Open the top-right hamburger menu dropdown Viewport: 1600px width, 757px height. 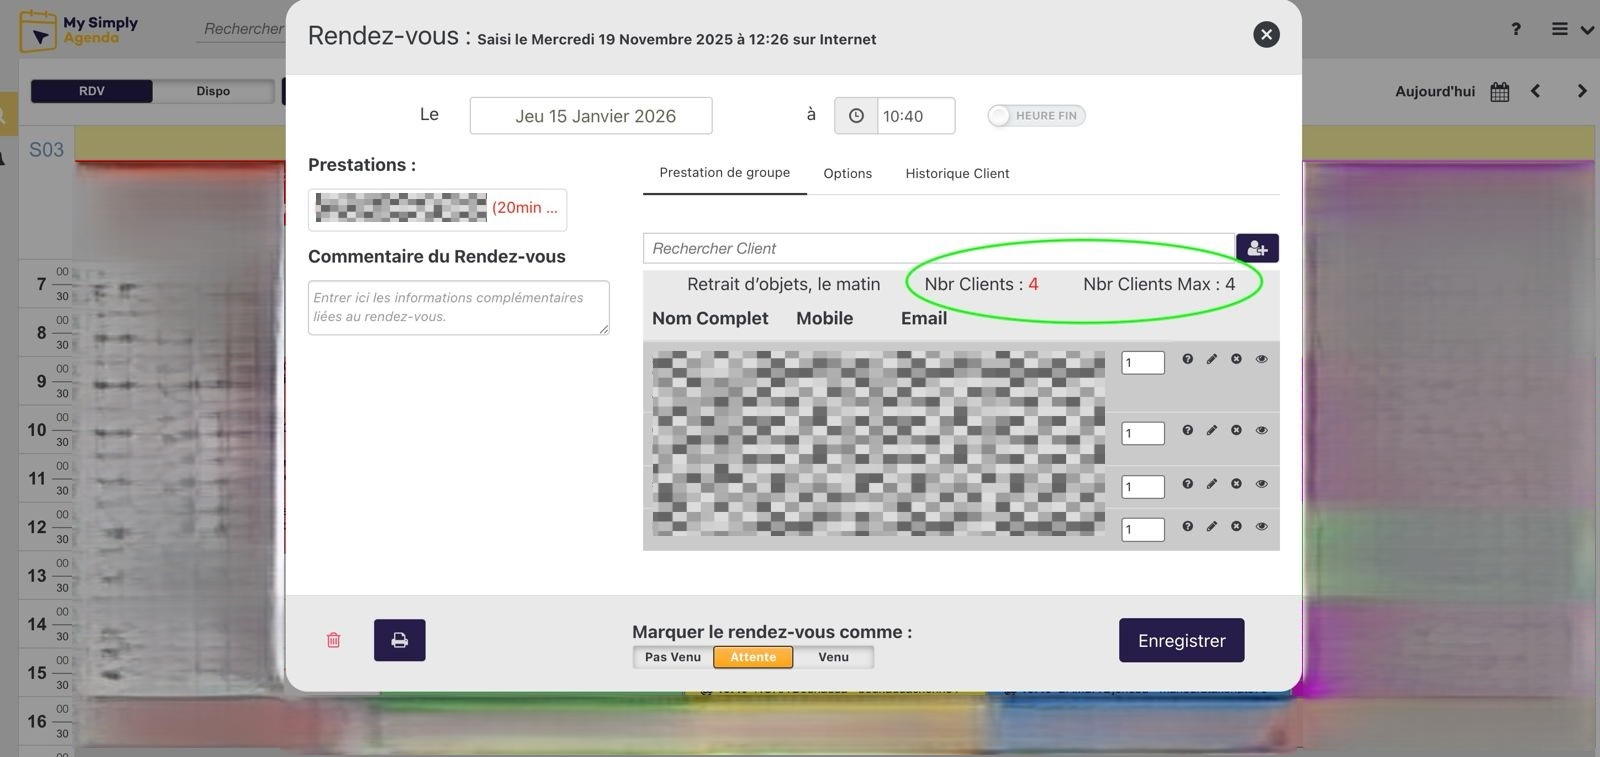pos(1571,30)
